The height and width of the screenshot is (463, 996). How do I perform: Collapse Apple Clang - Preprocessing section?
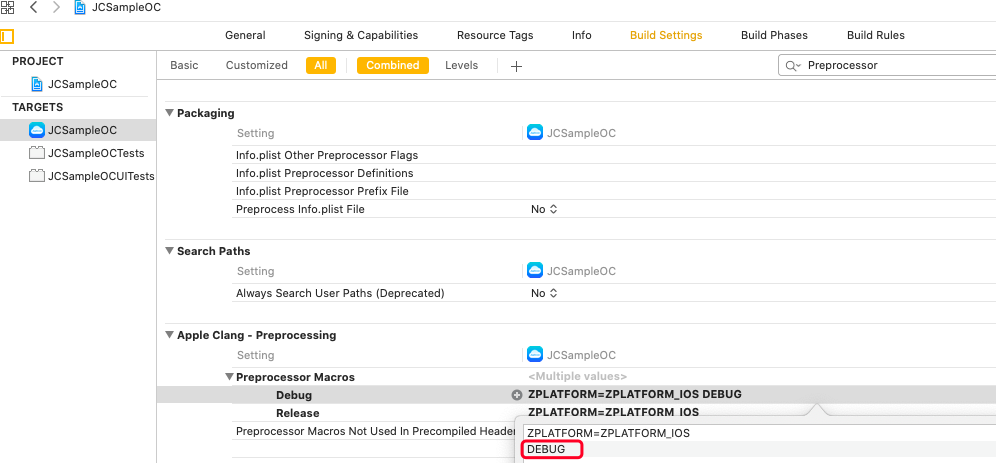click(170, 335)
